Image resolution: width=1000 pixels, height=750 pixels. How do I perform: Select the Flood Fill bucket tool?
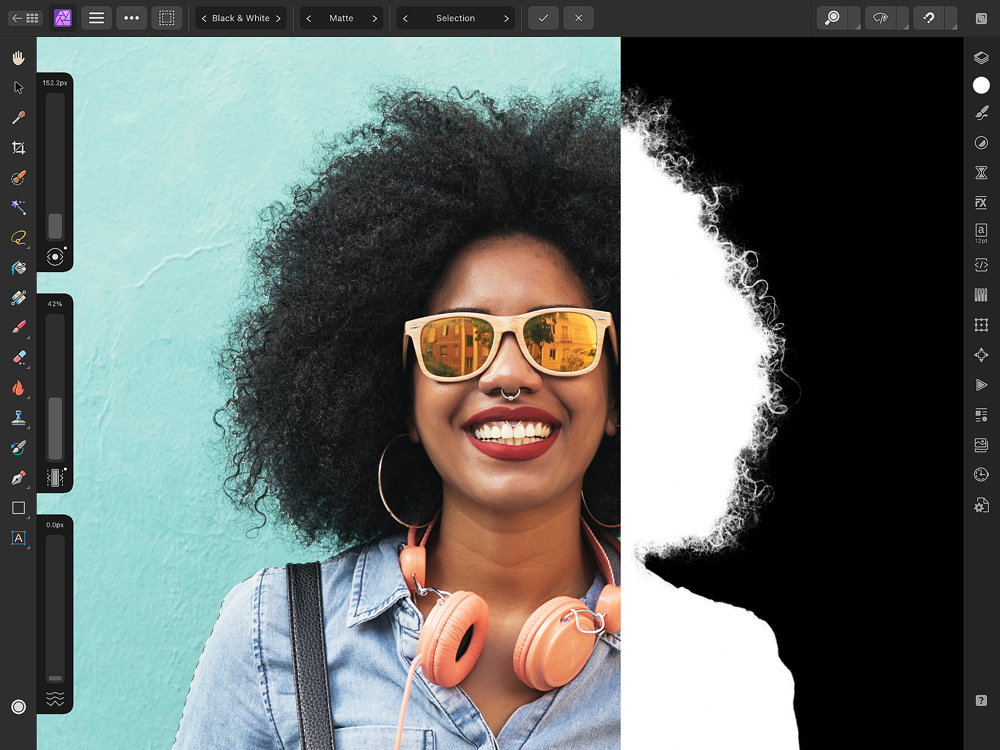18,268
